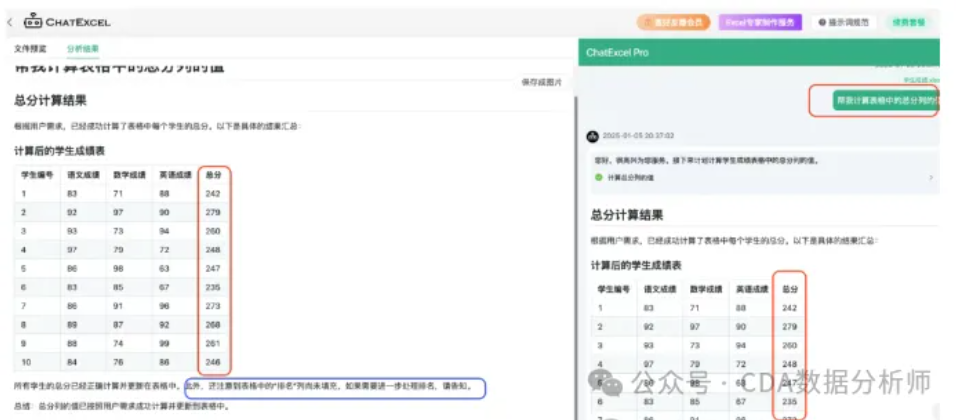Image resolution: width=959 pixels, height=420 pixels.
Task: Click total 248 in the left table
Action: [213, 249]
